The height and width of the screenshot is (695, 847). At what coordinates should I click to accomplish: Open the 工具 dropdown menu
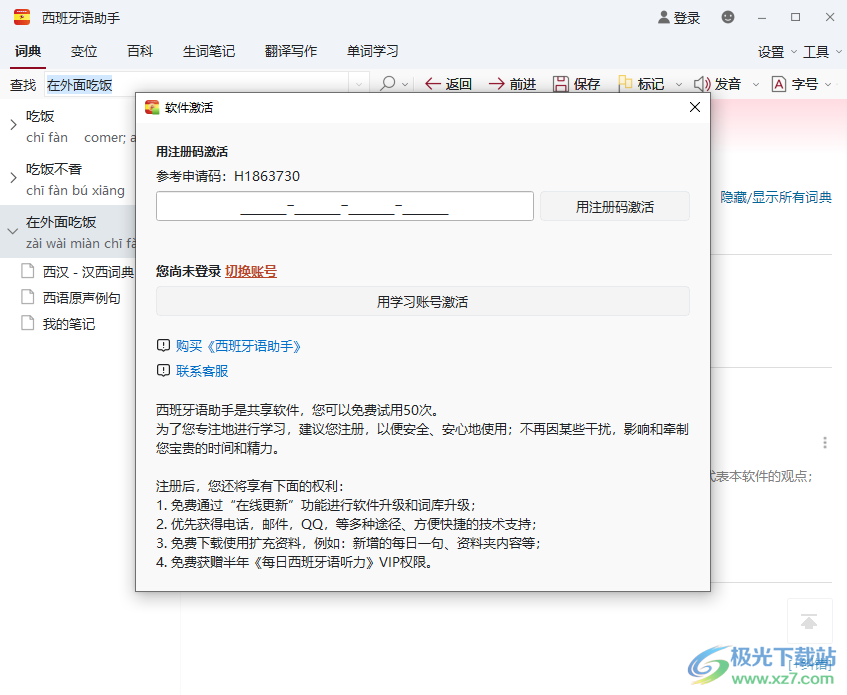(x=822, y=52)
